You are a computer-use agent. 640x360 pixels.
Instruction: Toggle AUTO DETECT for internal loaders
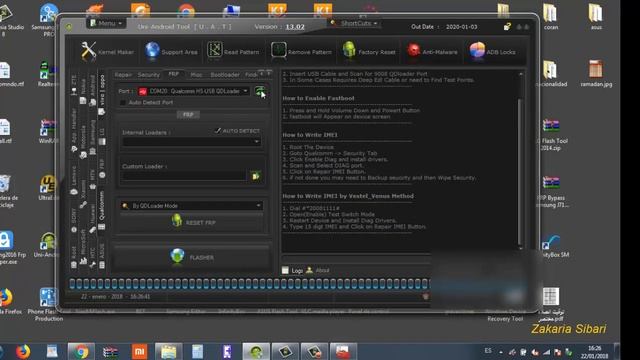218,131
